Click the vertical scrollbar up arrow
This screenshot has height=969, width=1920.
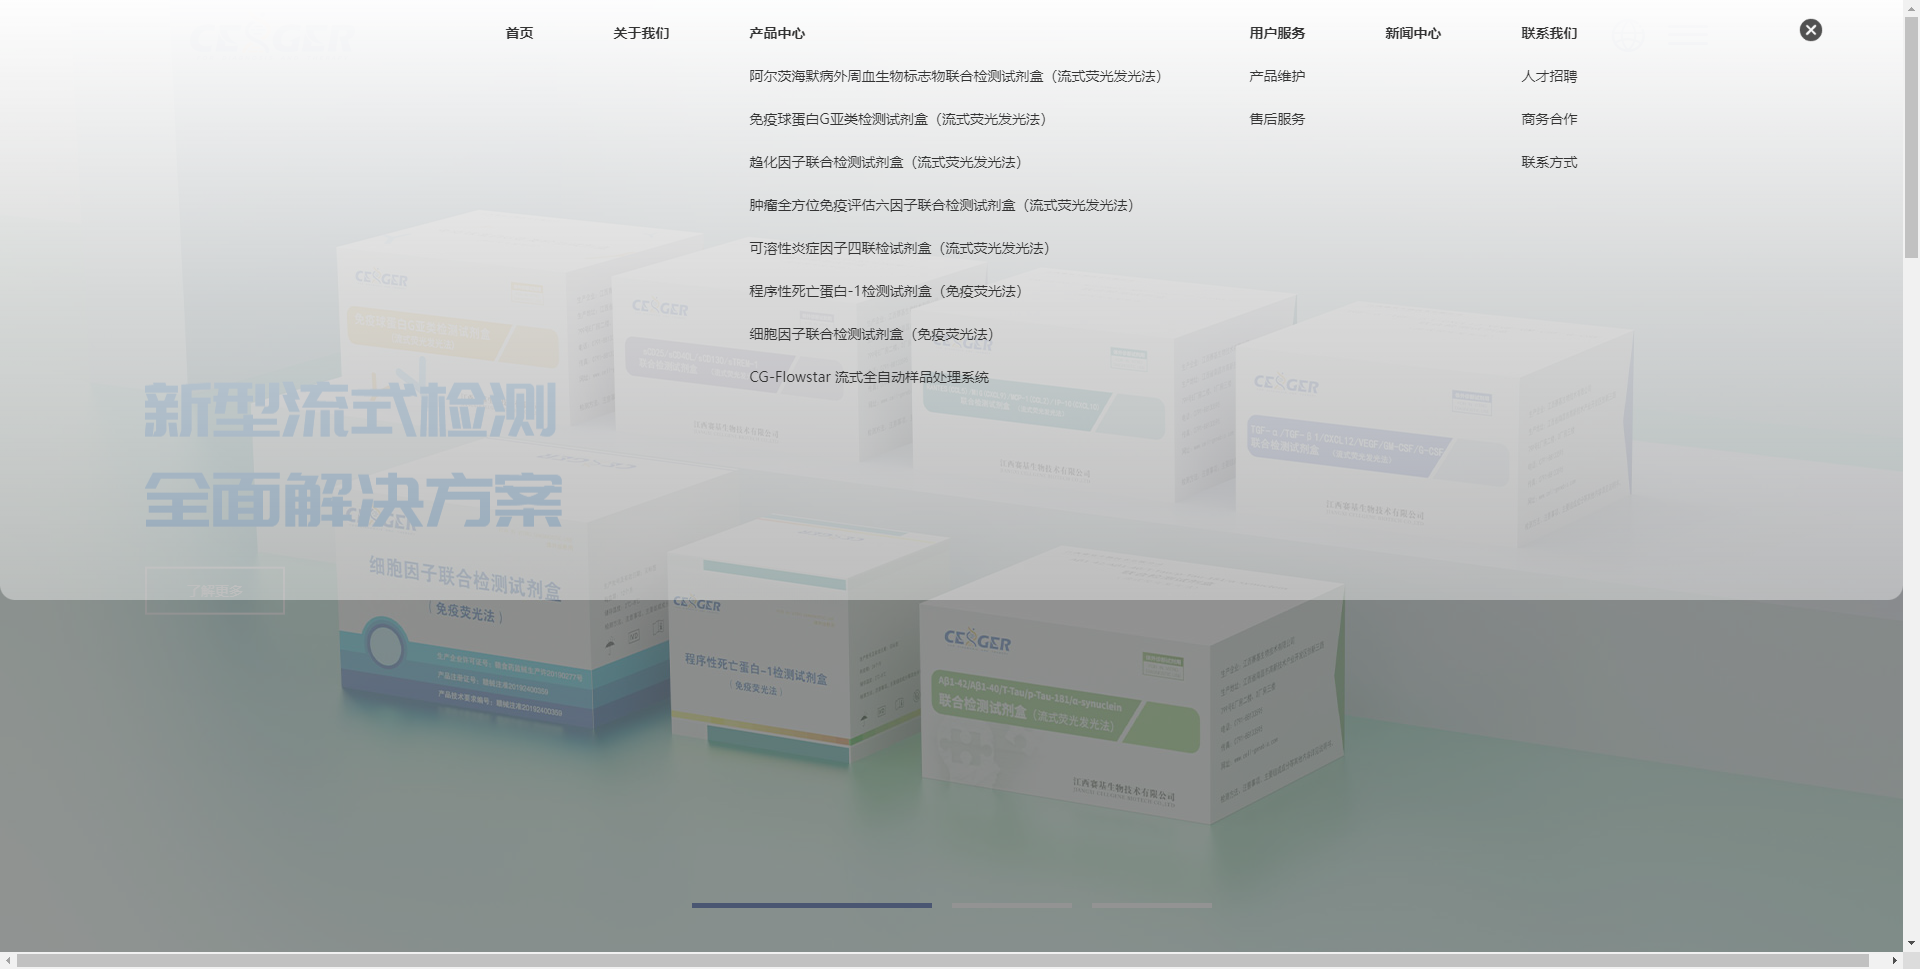click(1911, 7)
